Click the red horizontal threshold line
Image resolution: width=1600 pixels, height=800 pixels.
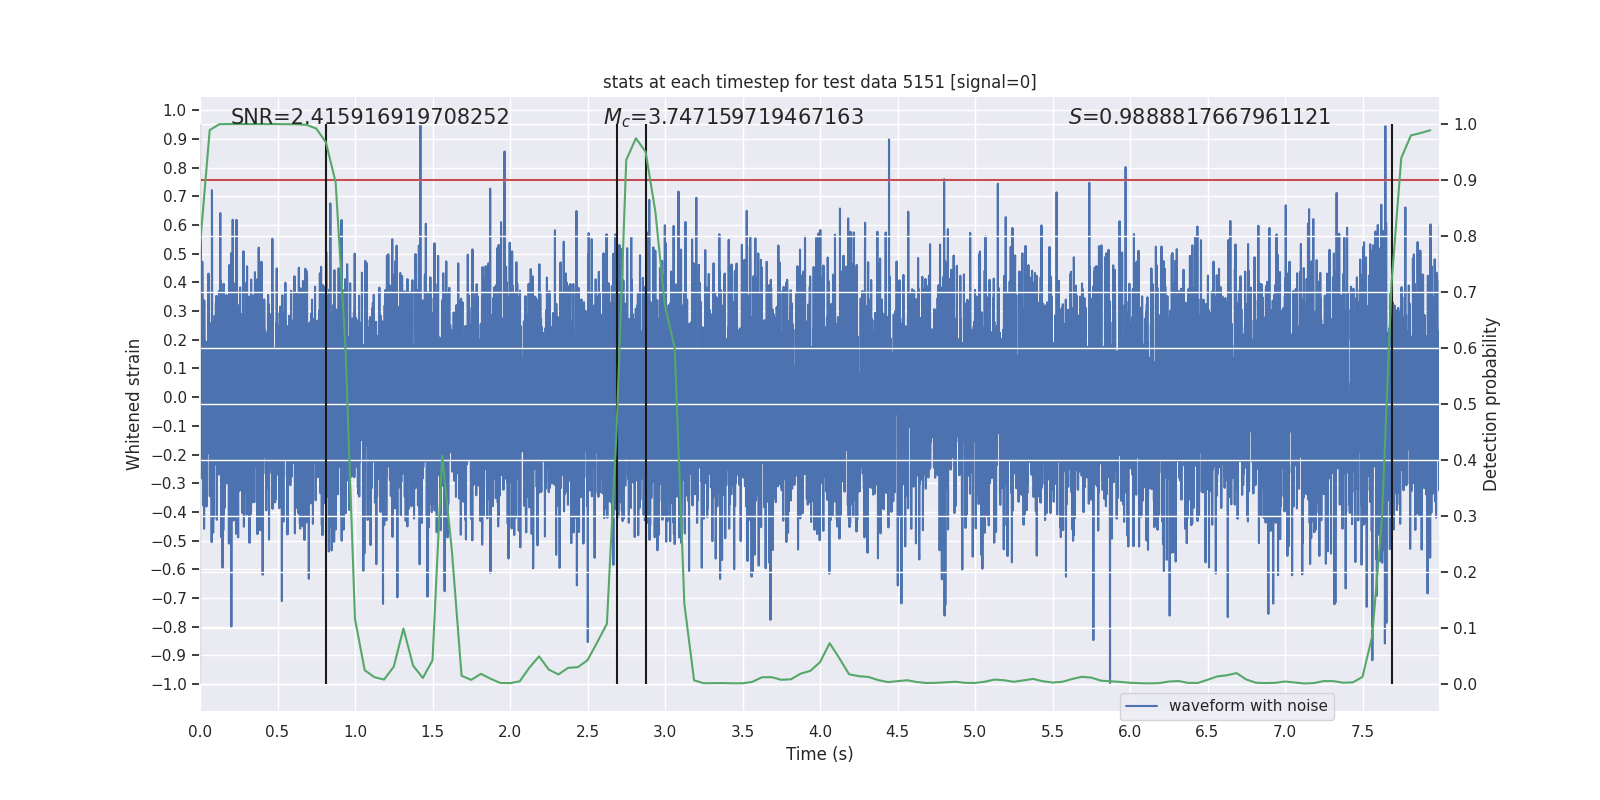click(x=819, y=180)
